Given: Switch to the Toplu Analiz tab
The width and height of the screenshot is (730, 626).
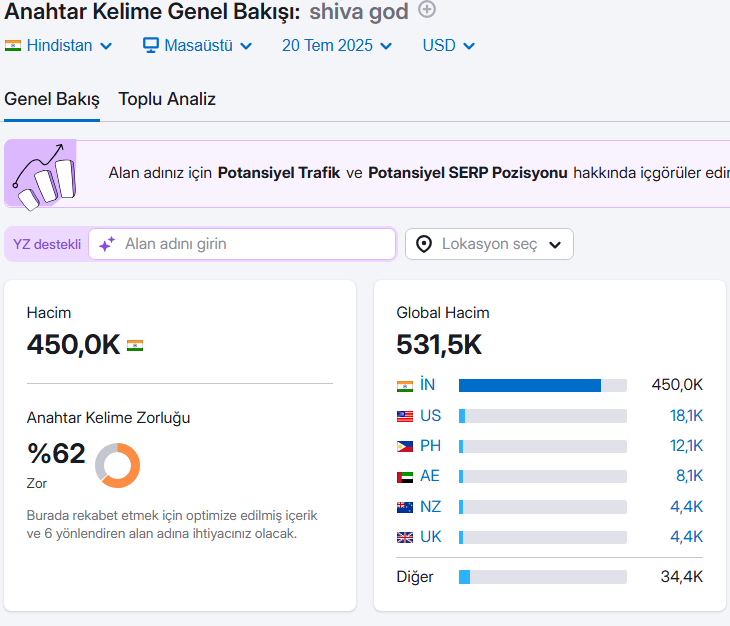Looking at the screenshot, I should click(x=167, y=99).
